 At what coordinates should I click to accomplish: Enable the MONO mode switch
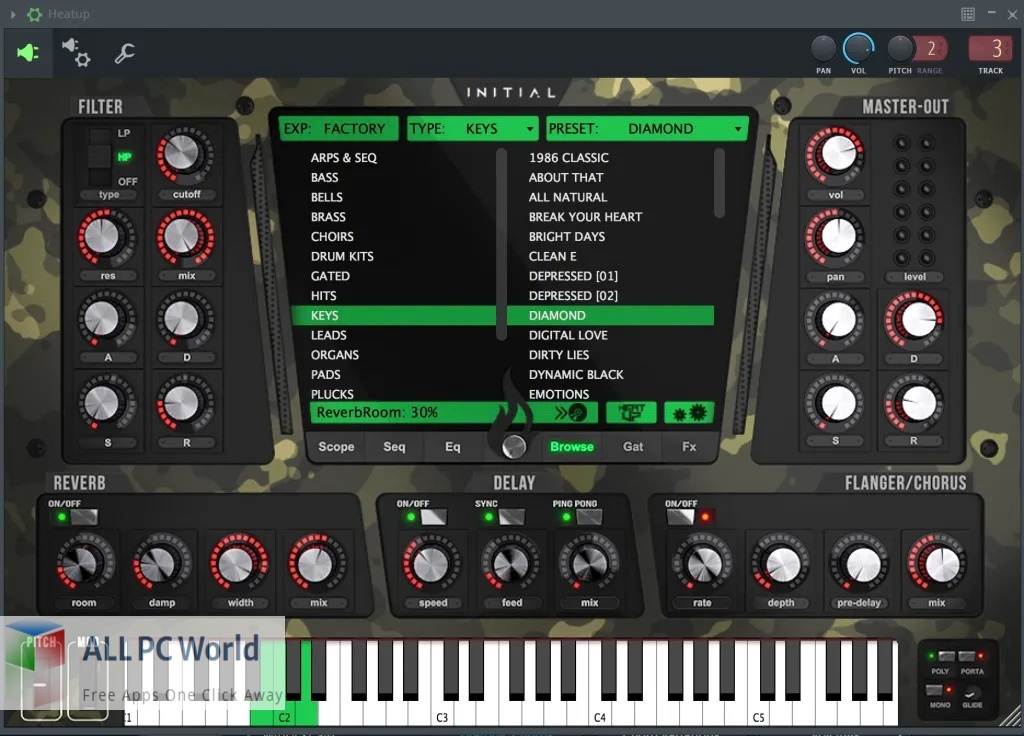coord(935,690)
